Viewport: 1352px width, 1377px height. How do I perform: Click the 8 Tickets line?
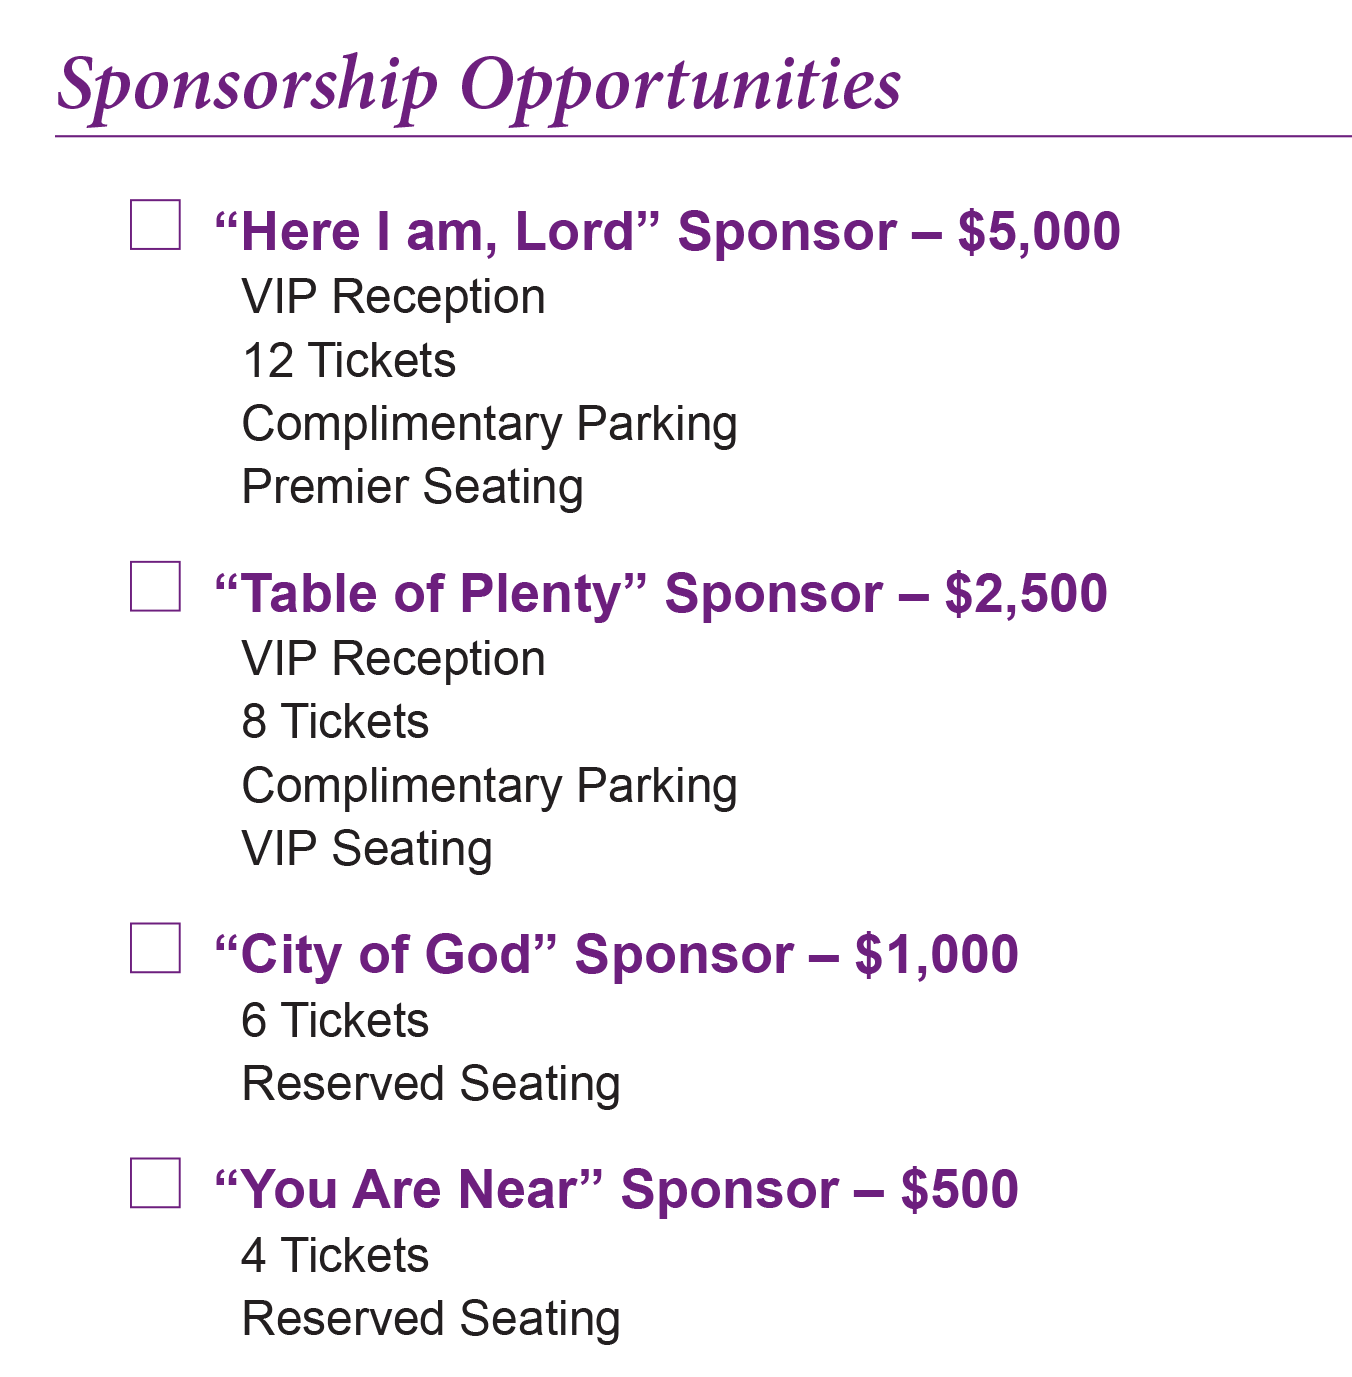click(335, 722)
